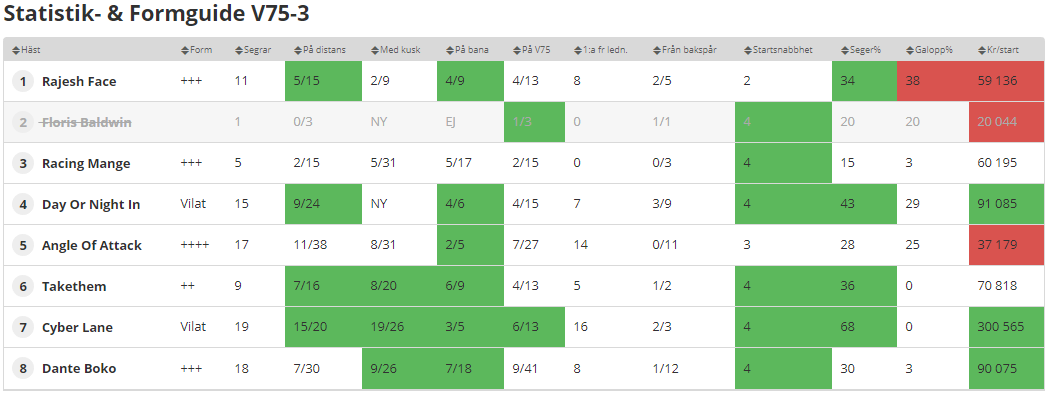Click green 300 565 Kr/start cell
Image resolution: width=1051 pixels, height=395 pixels.
(1007, 327)
